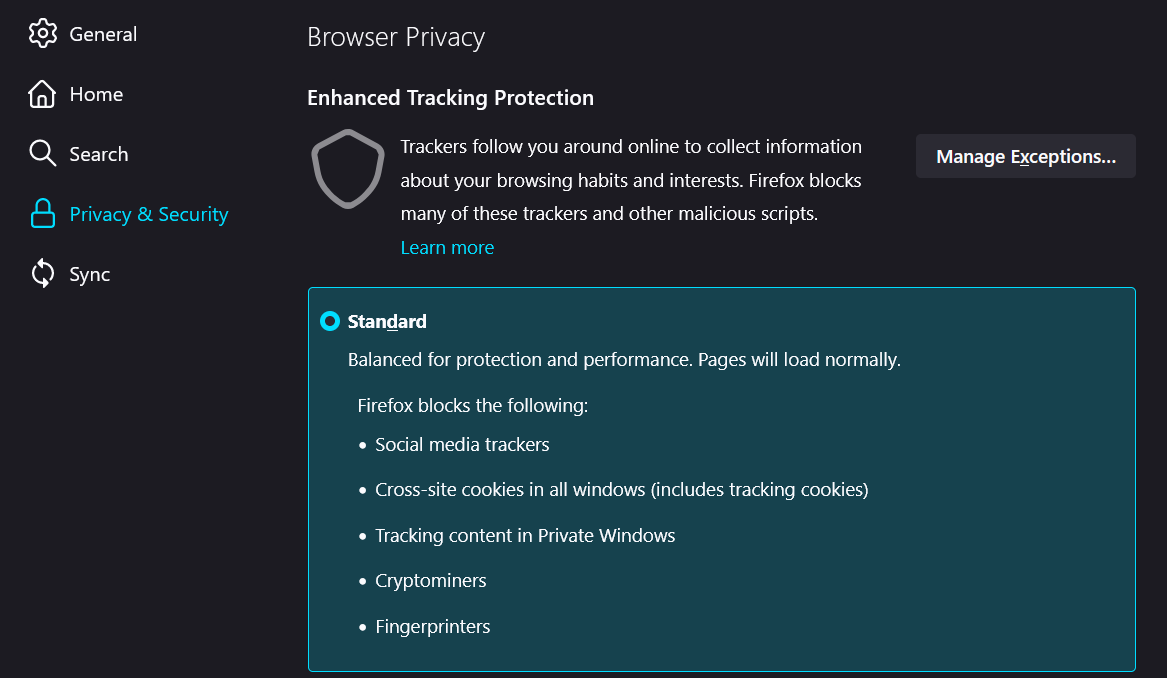Open the Sync settings section

[x=90, y=273]
